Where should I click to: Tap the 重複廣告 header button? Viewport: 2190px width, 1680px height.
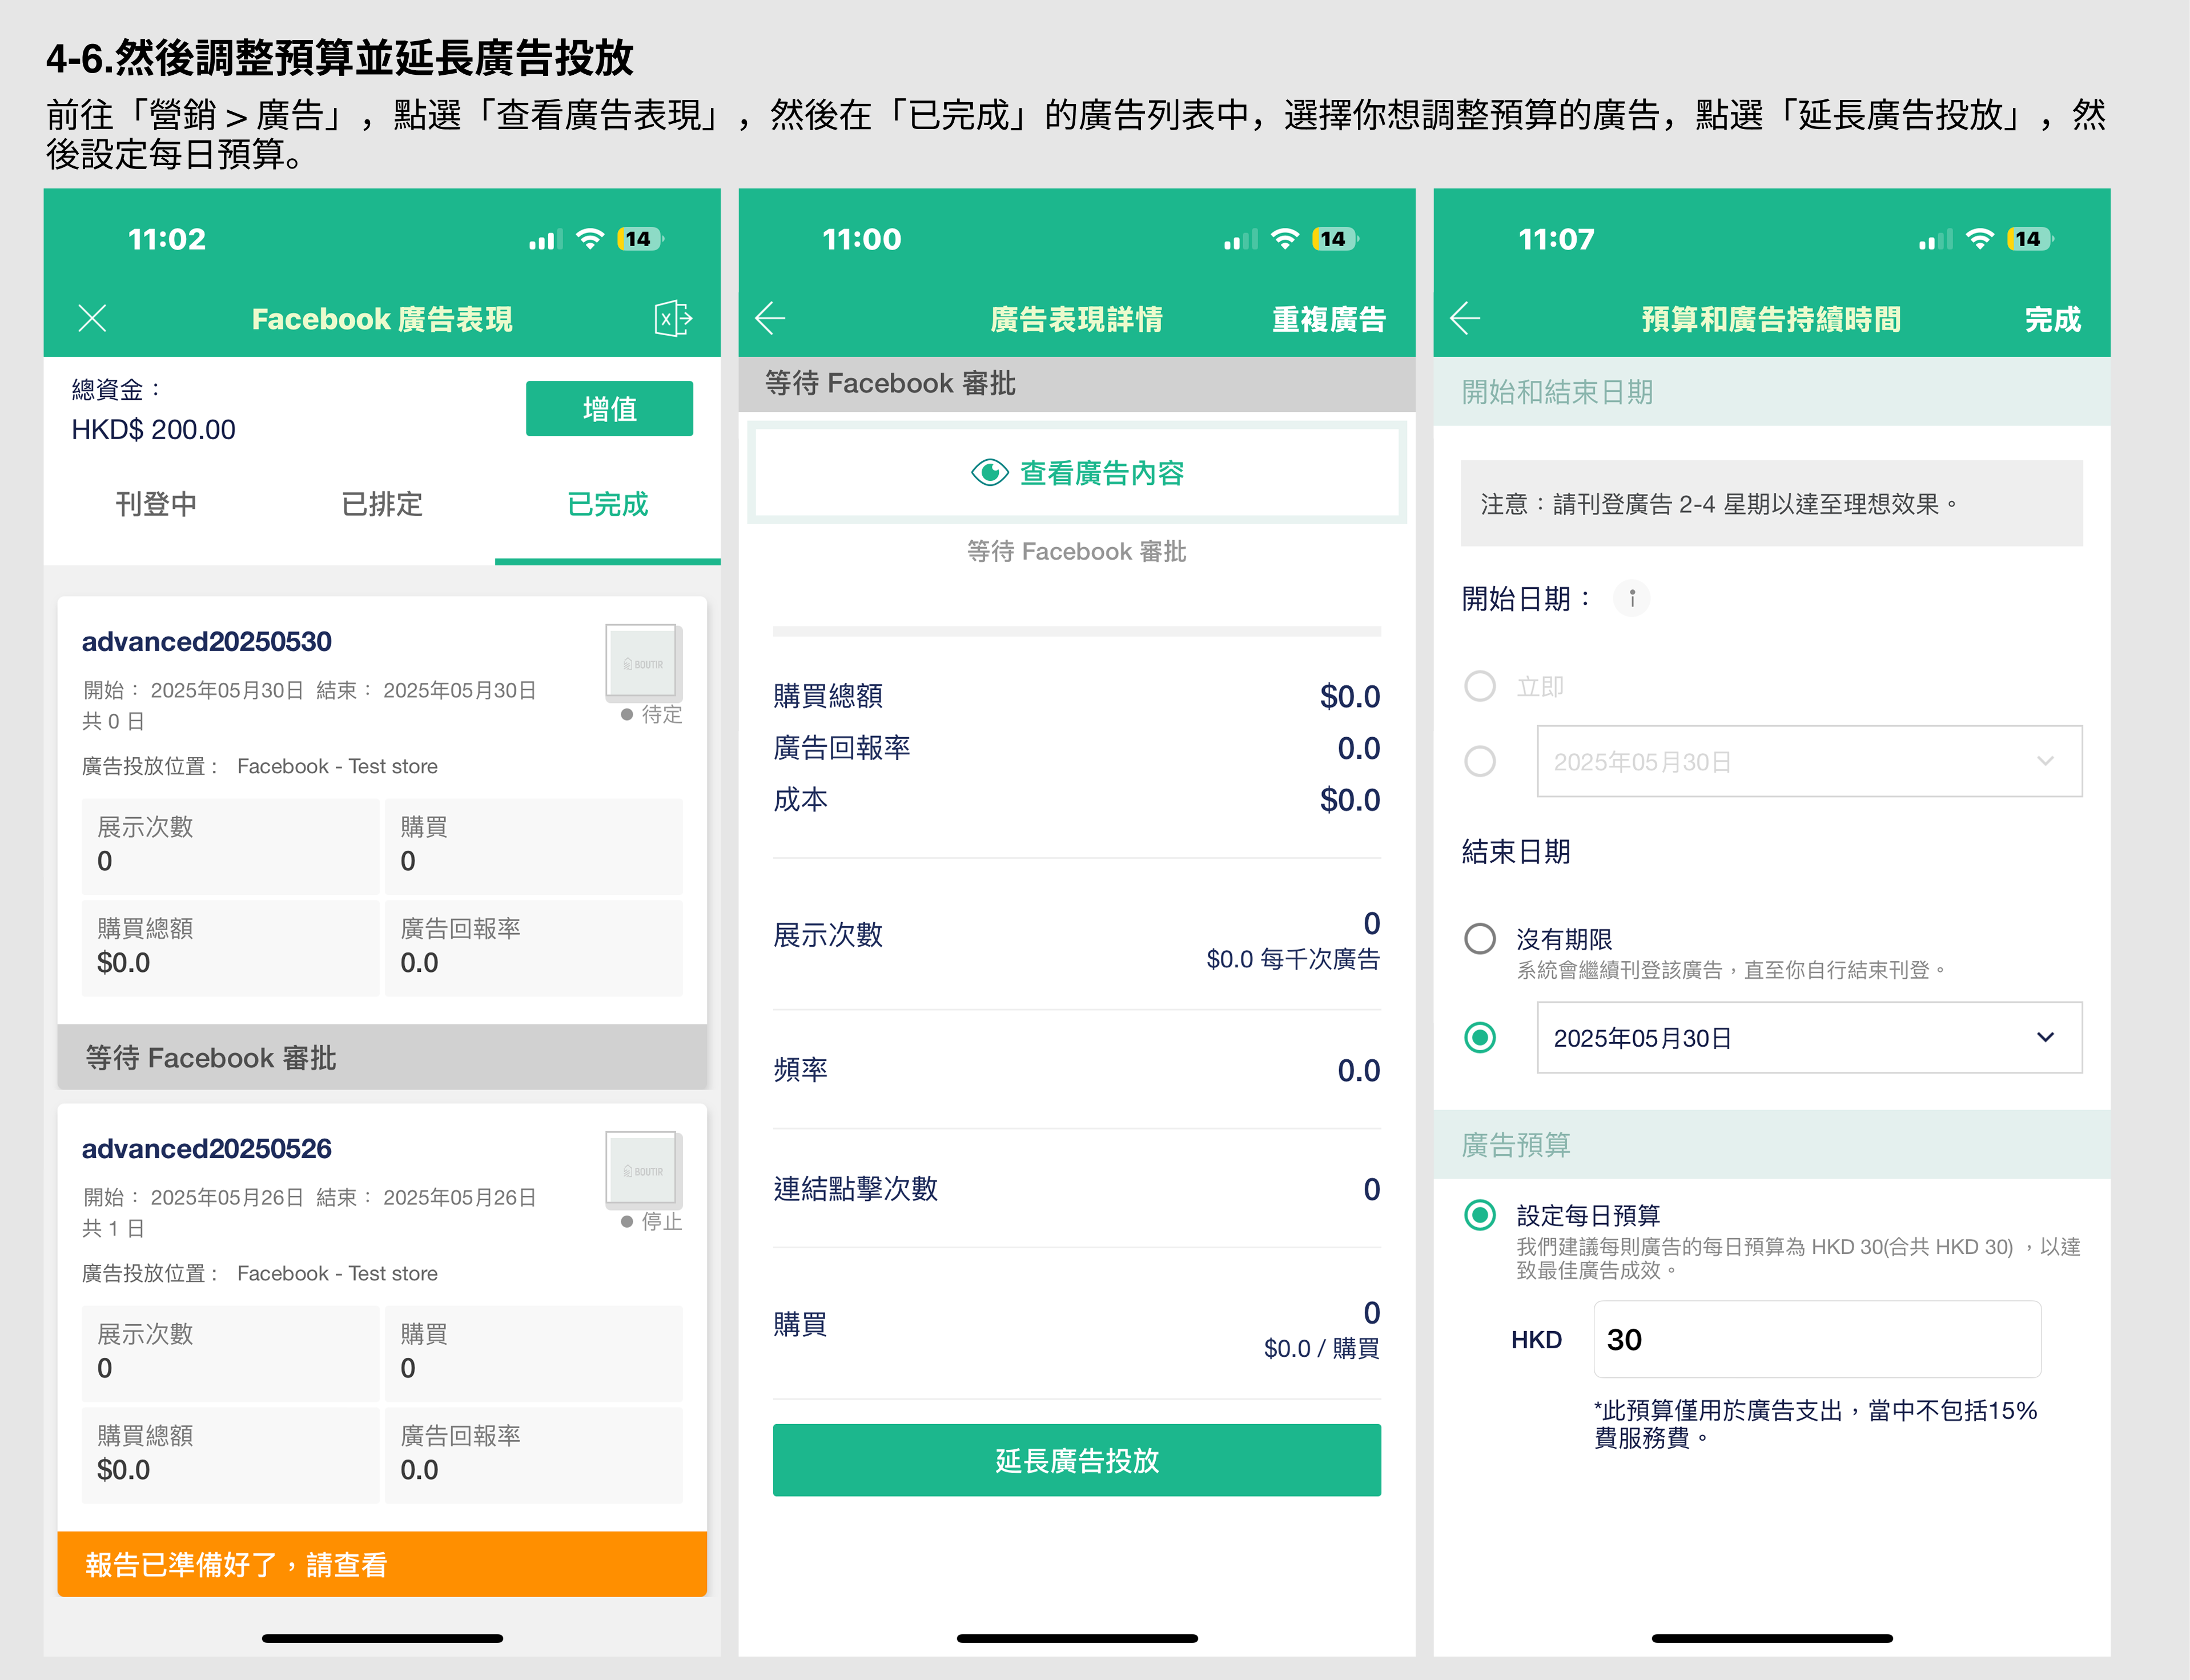pyautogui.click(x=1329, y=320)
